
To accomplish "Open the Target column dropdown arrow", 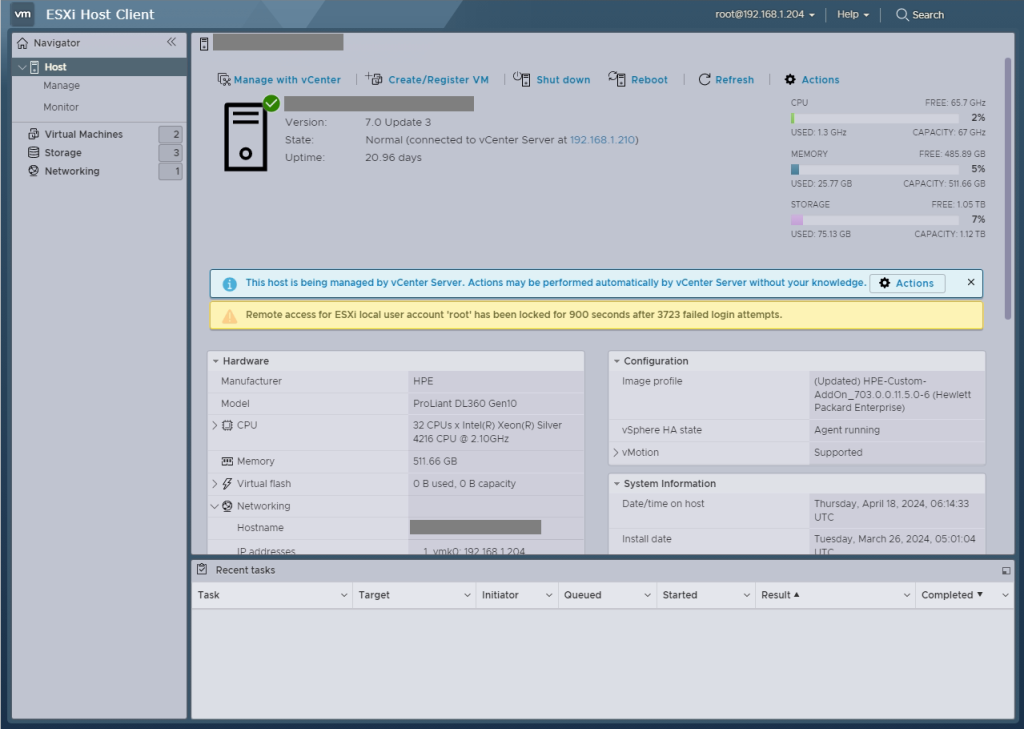I will [468, 595].
